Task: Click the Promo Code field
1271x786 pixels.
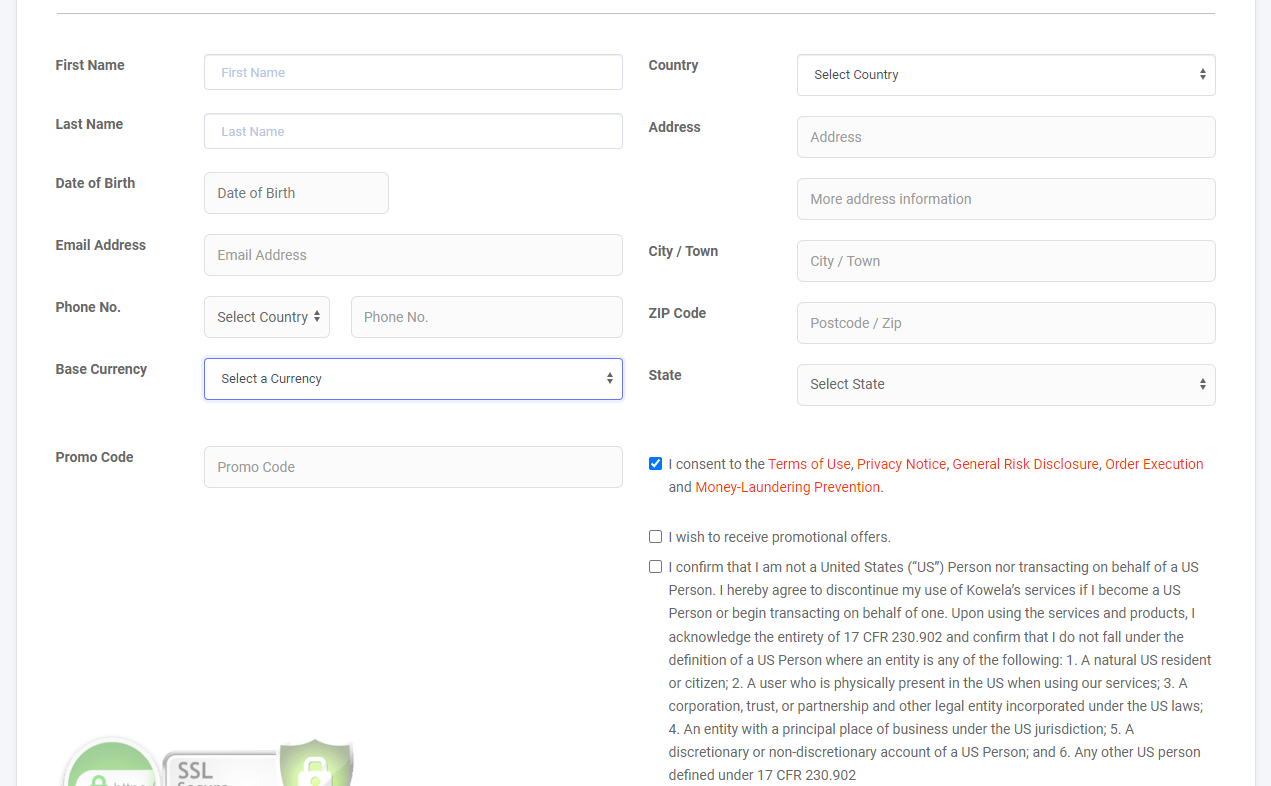Action: [x=413, y=467]
